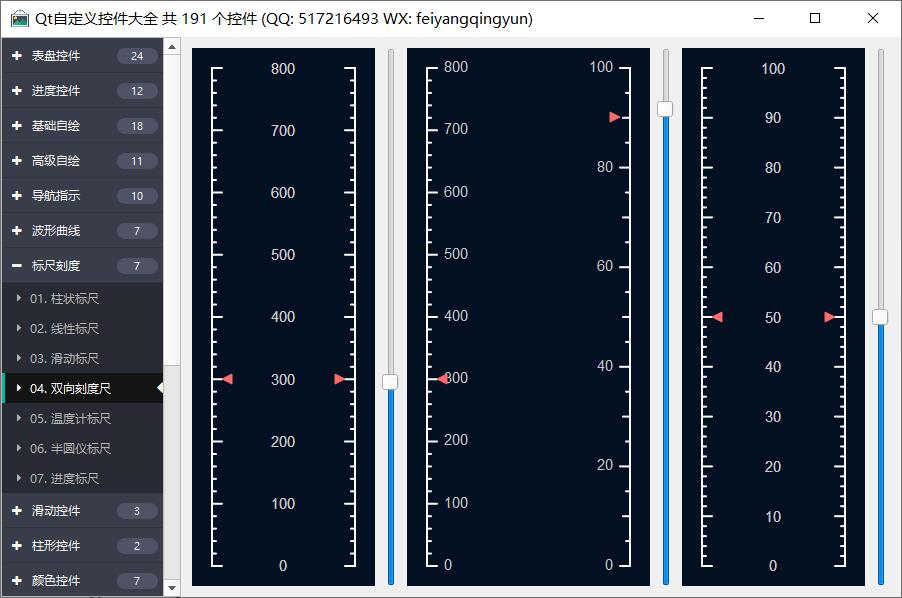
Task: Click the slider handle beside the first ruler
Action: 390,382
